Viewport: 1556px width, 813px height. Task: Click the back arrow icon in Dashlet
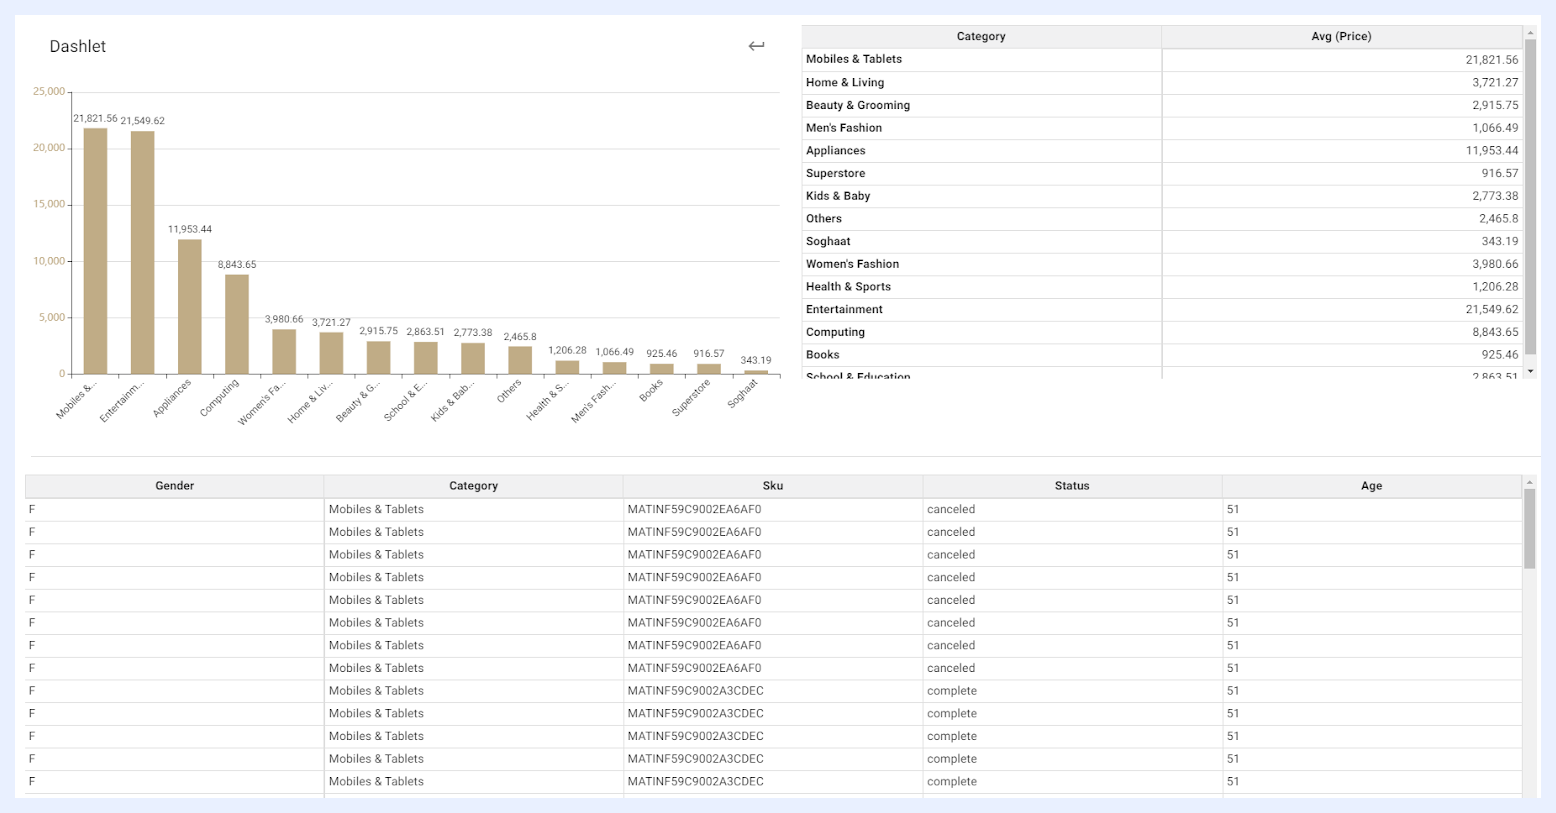[756, 46]
